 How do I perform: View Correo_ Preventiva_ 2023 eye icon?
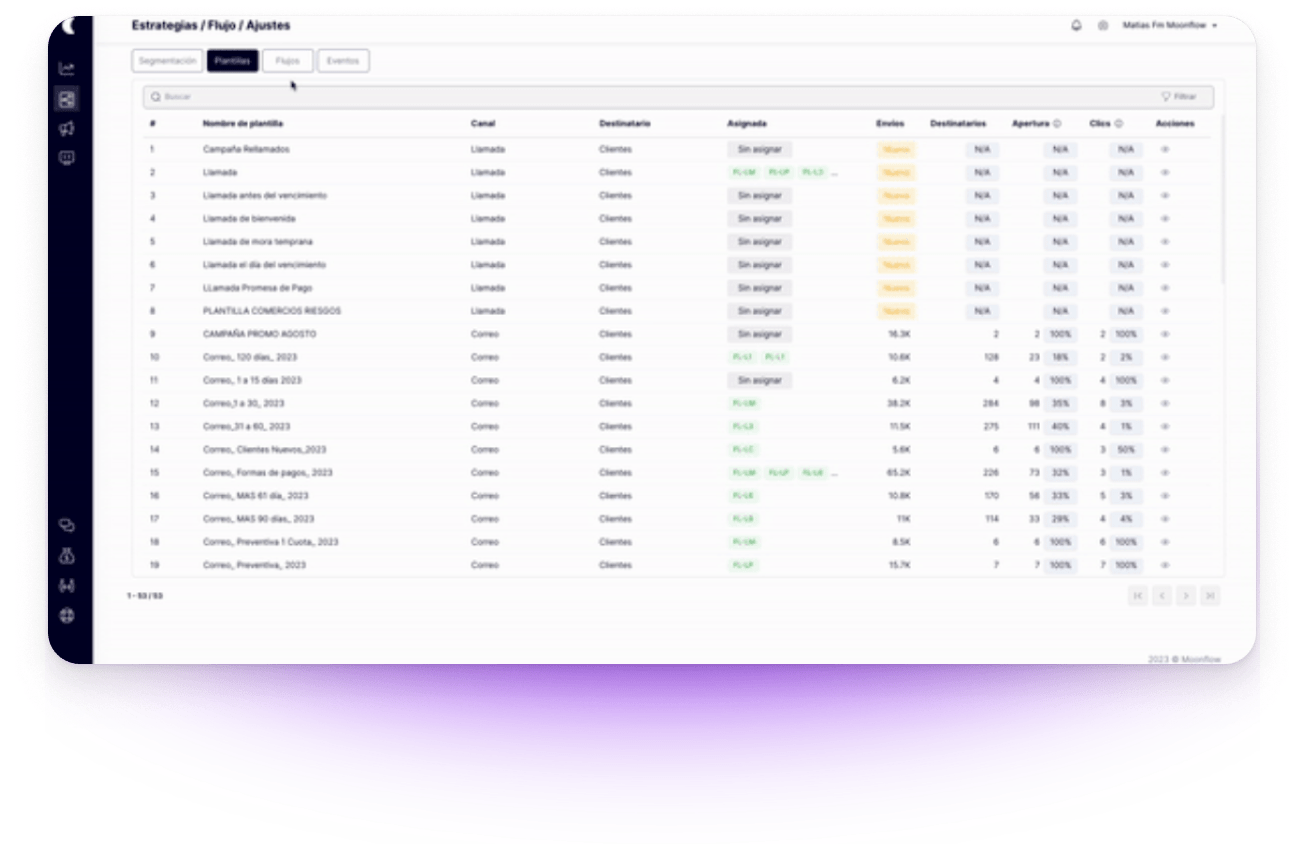pos(1165,565)
